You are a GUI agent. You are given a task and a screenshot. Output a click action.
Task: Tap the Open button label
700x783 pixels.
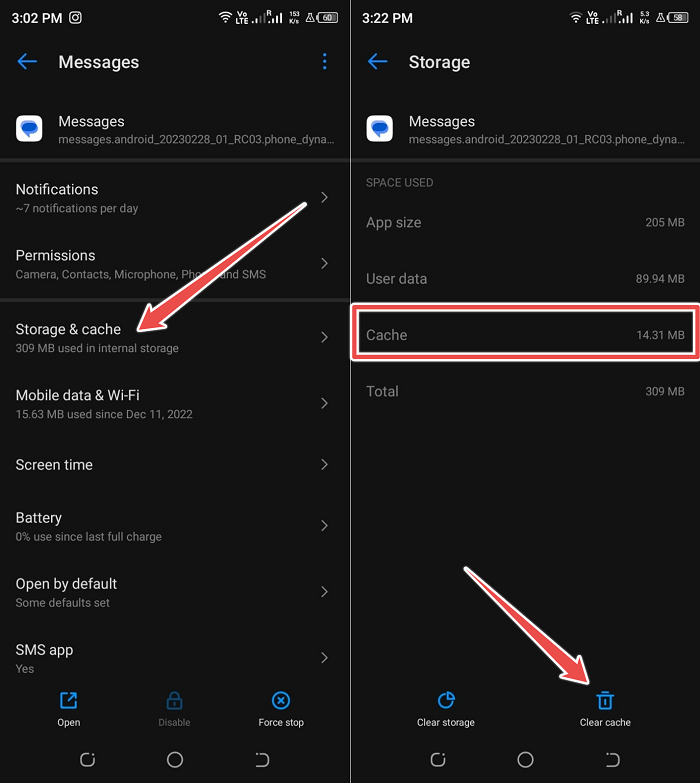[x=68, y=722]
